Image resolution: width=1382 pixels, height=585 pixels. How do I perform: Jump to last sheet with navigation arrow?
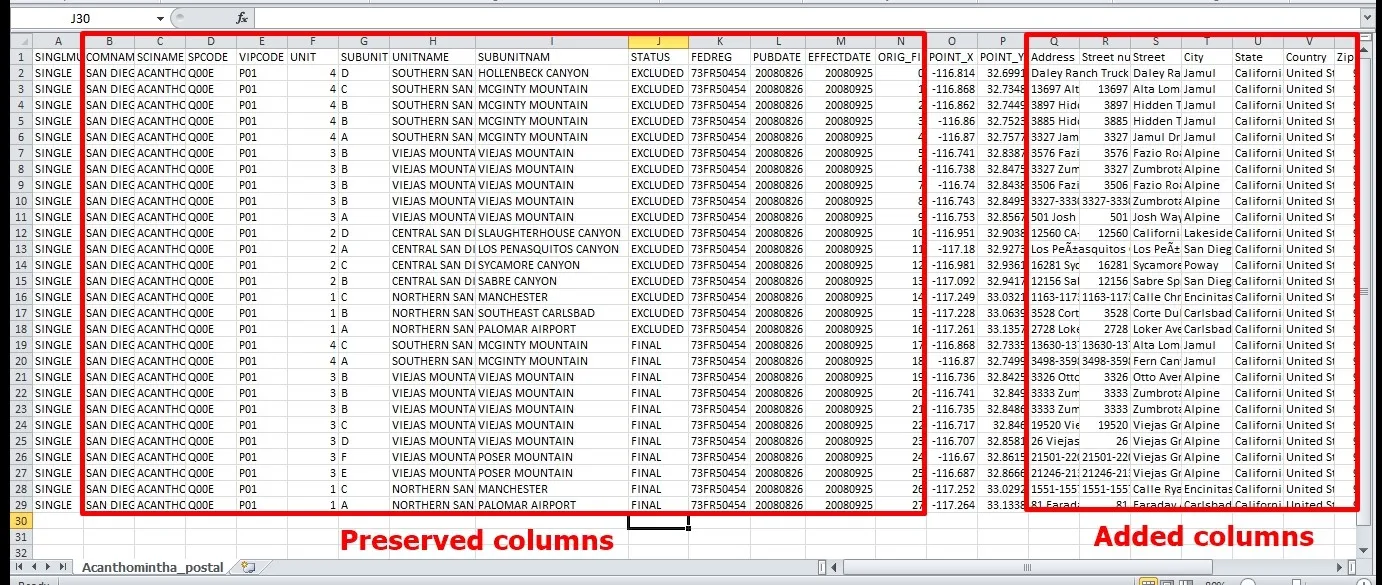[x=63, y=566]
